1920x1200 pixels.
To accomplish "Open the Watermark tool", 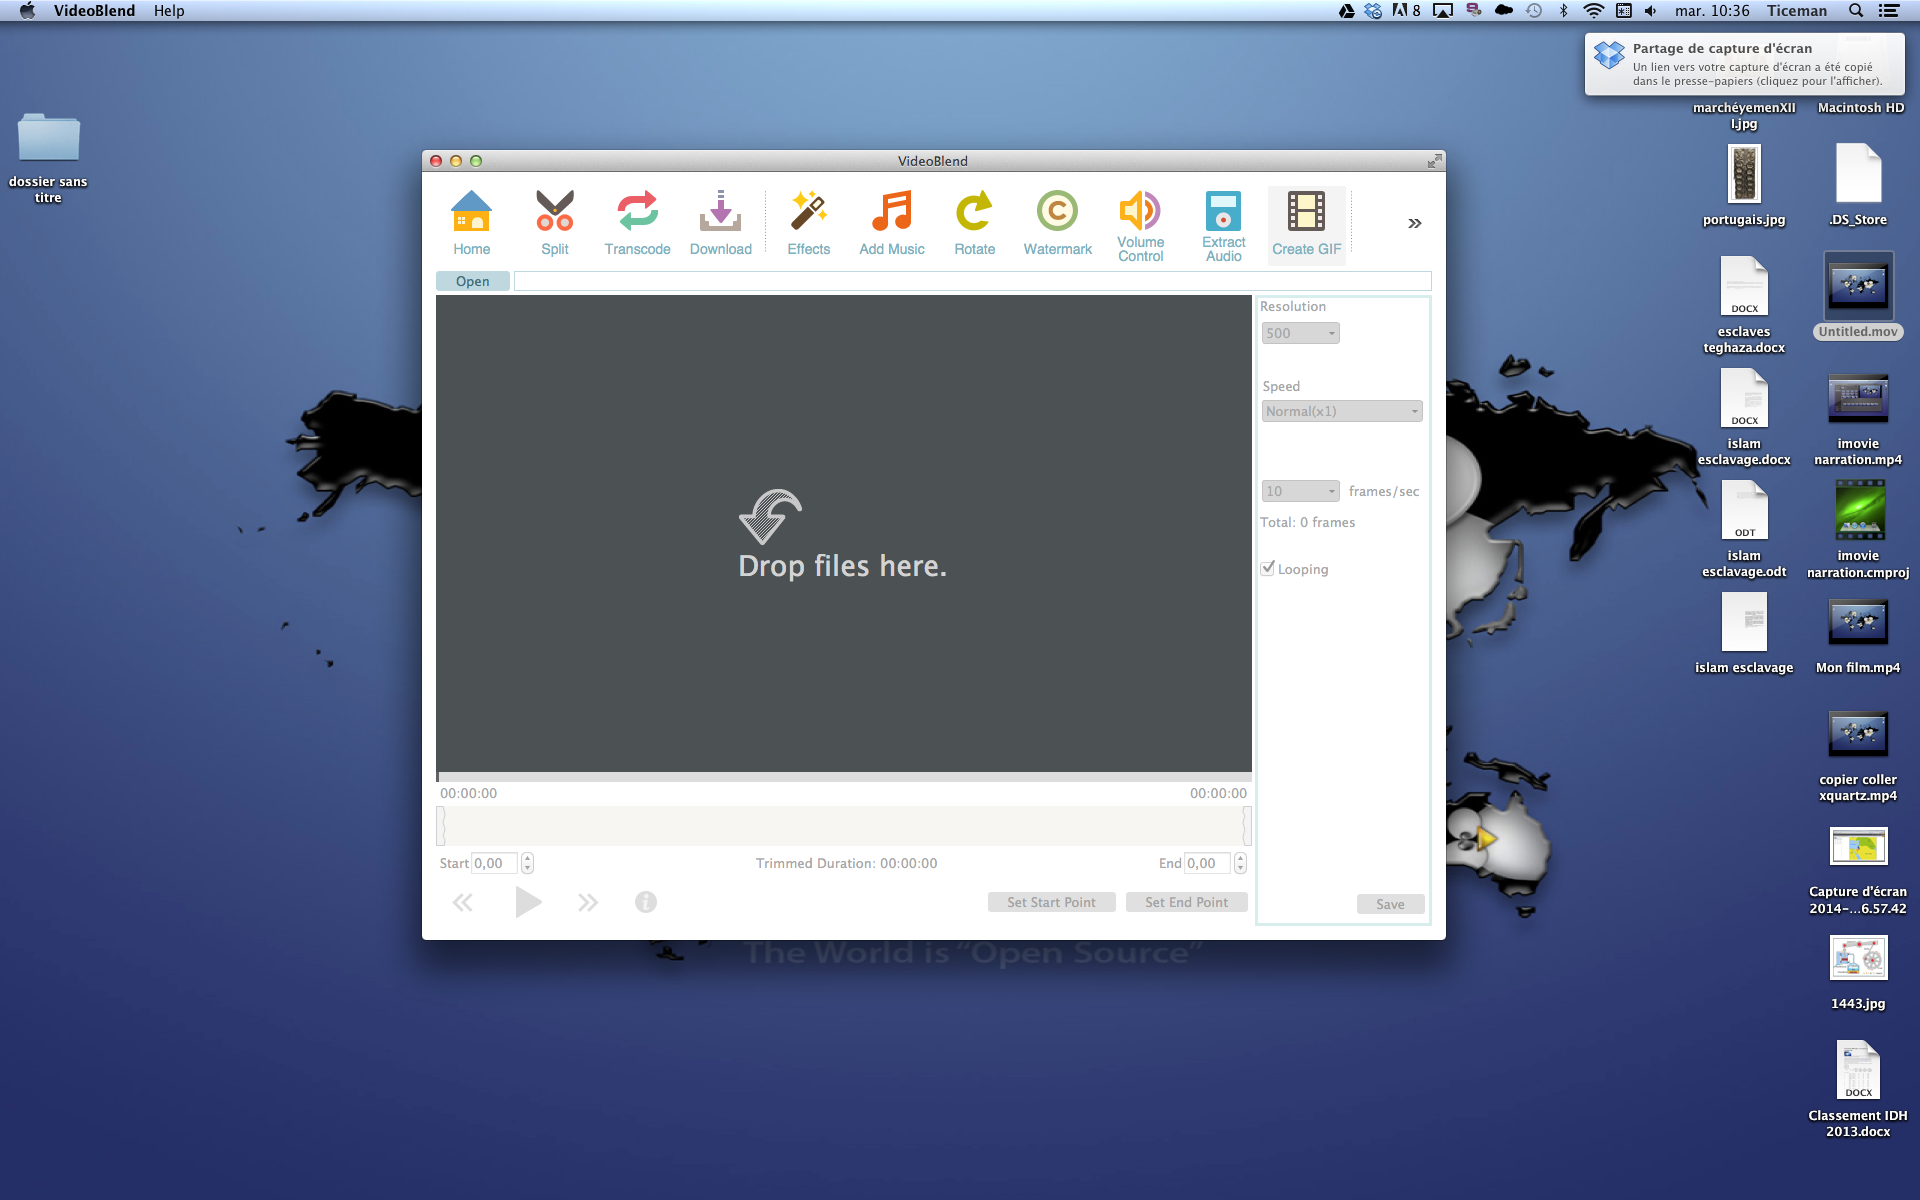I will pos(1057,224).
